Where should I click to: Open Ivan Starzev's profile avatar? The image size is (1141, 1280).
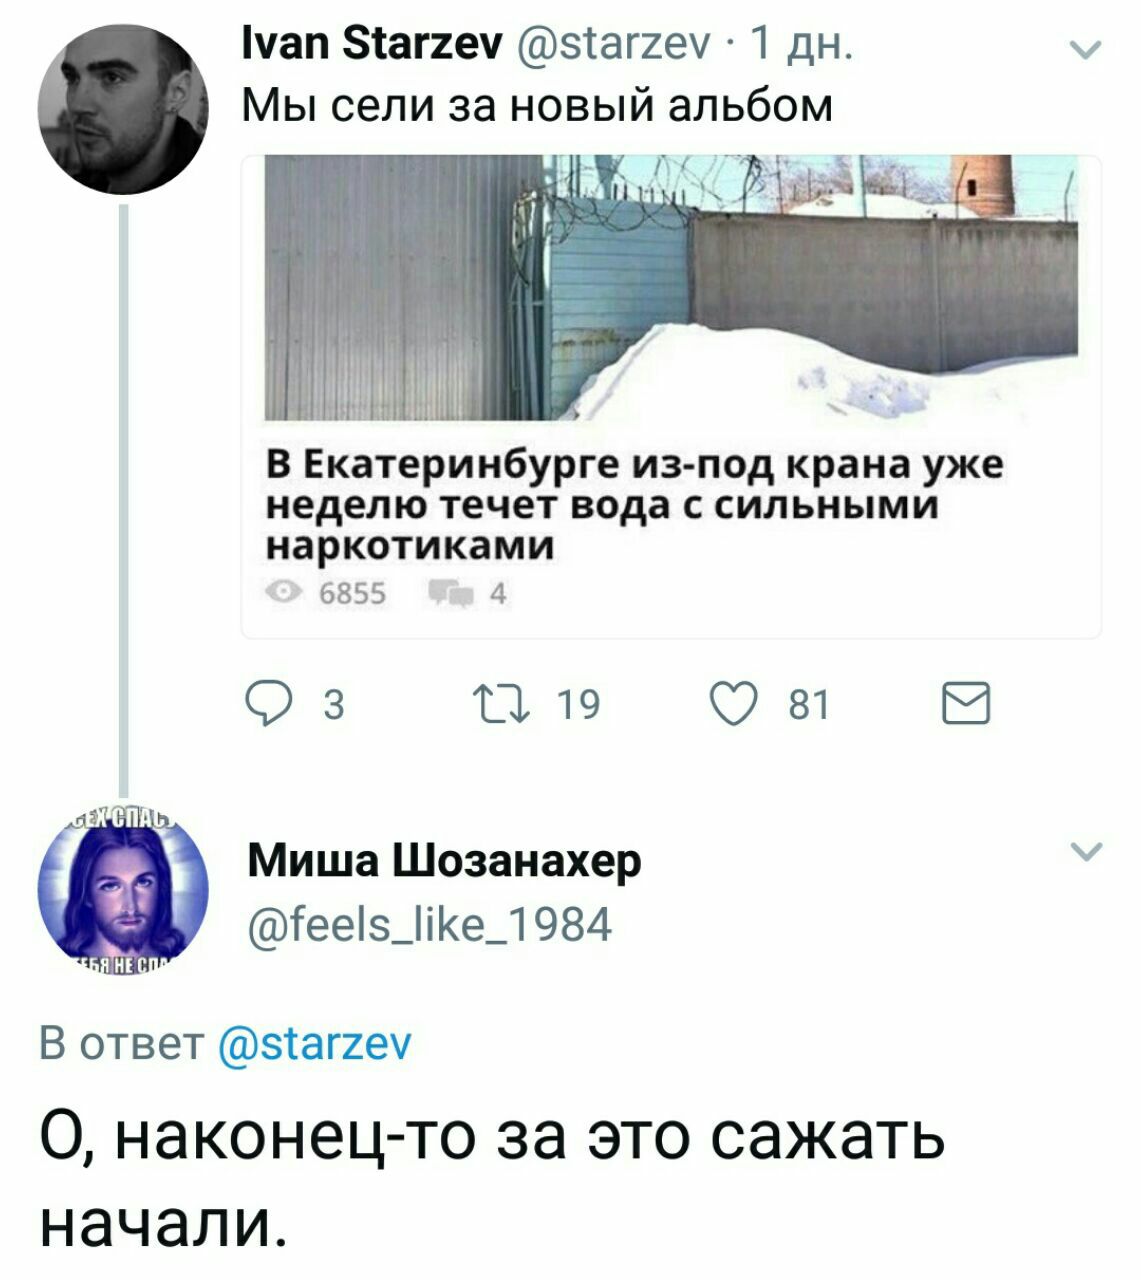coord(123,108)
